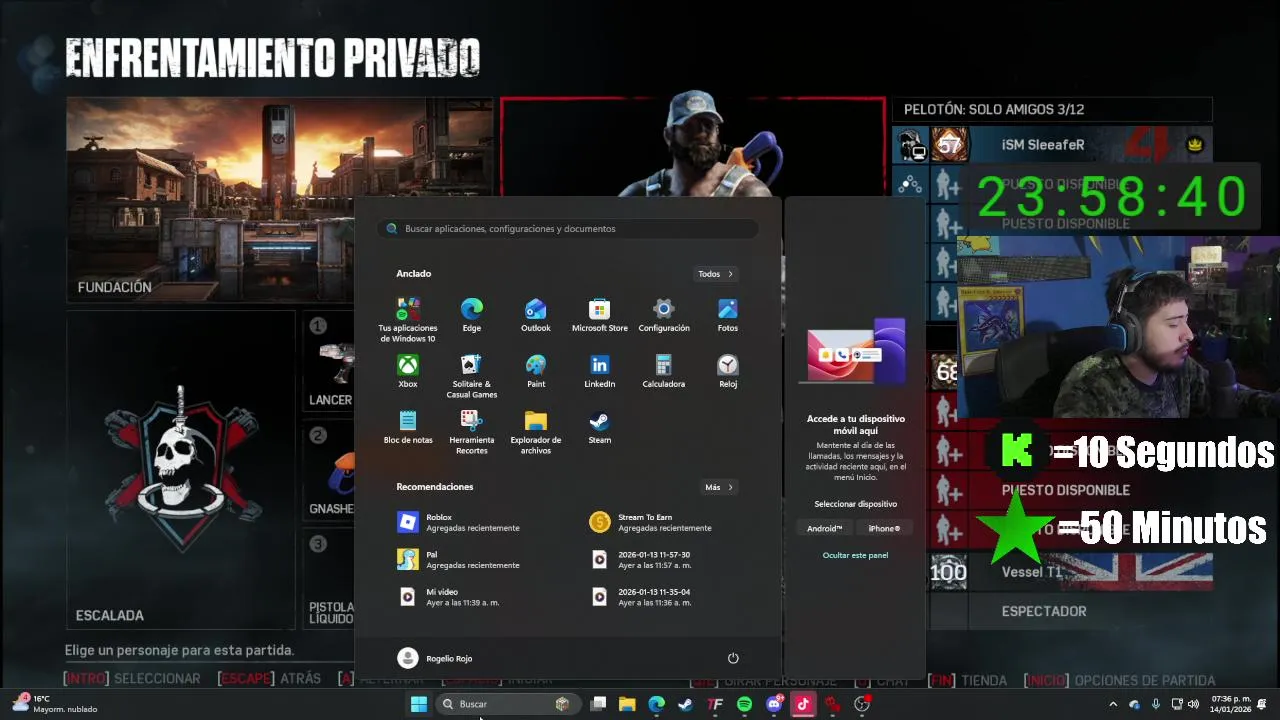This screenshot has width=1280, height=720.
Task: Open the Reloj clock app
Action: point(728,372)
